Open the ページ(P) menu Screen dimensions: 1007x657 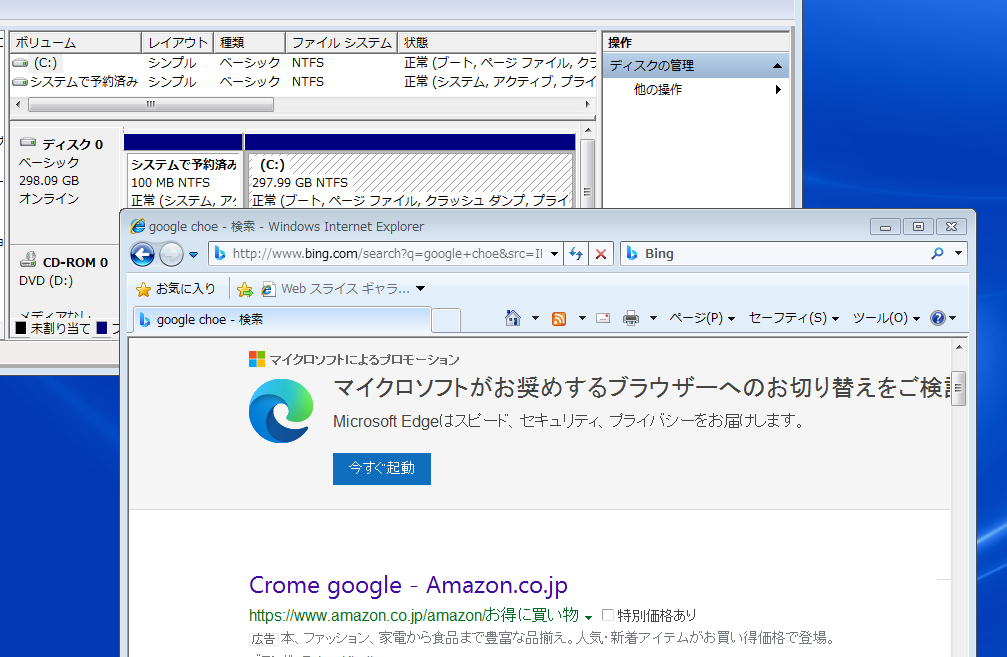pyautogui.click(x=702, y=318)
